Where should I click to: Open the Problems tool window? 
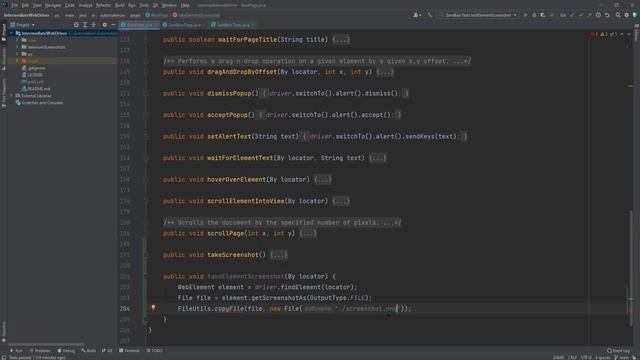40,351
